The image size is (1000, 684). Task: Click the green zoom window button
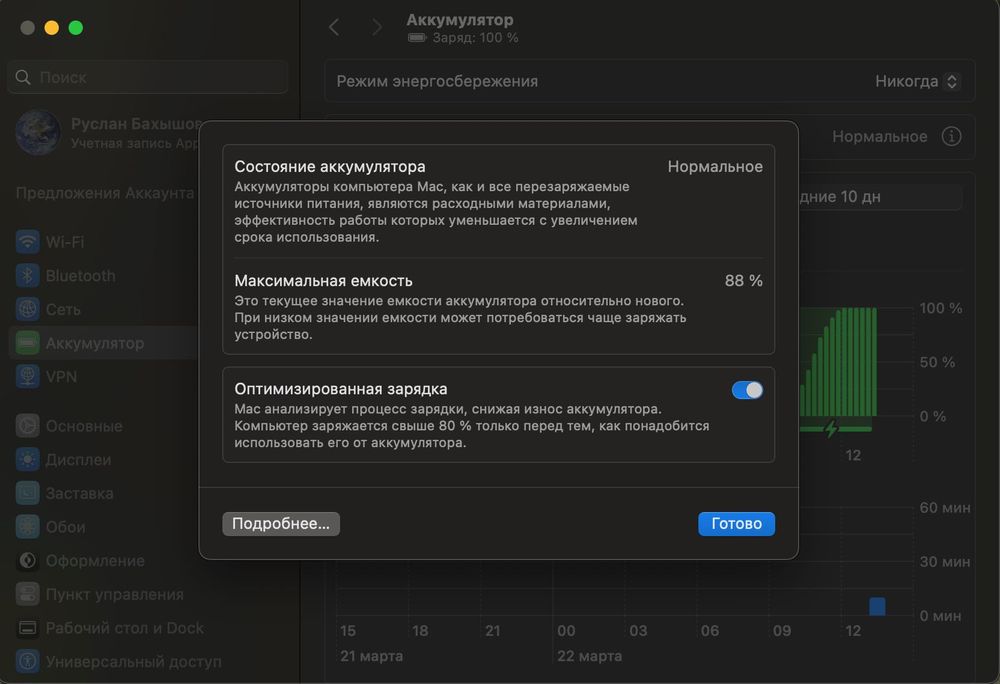tap(76, 27)
